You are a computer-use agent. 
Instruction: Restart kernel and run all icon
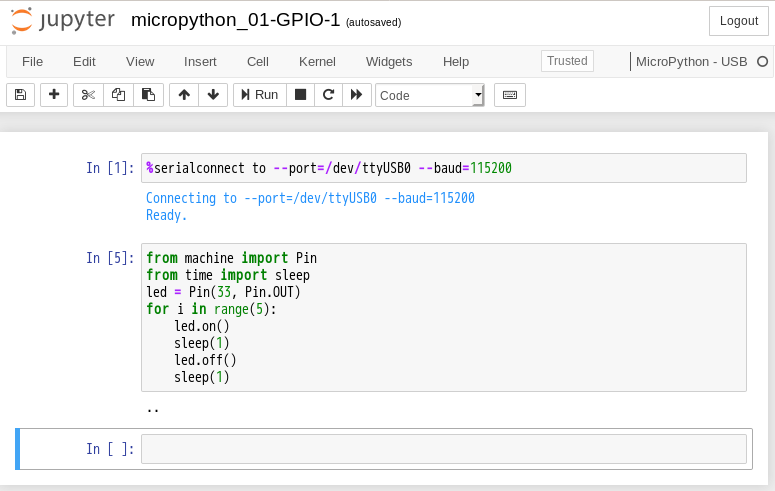click(355, 95)
